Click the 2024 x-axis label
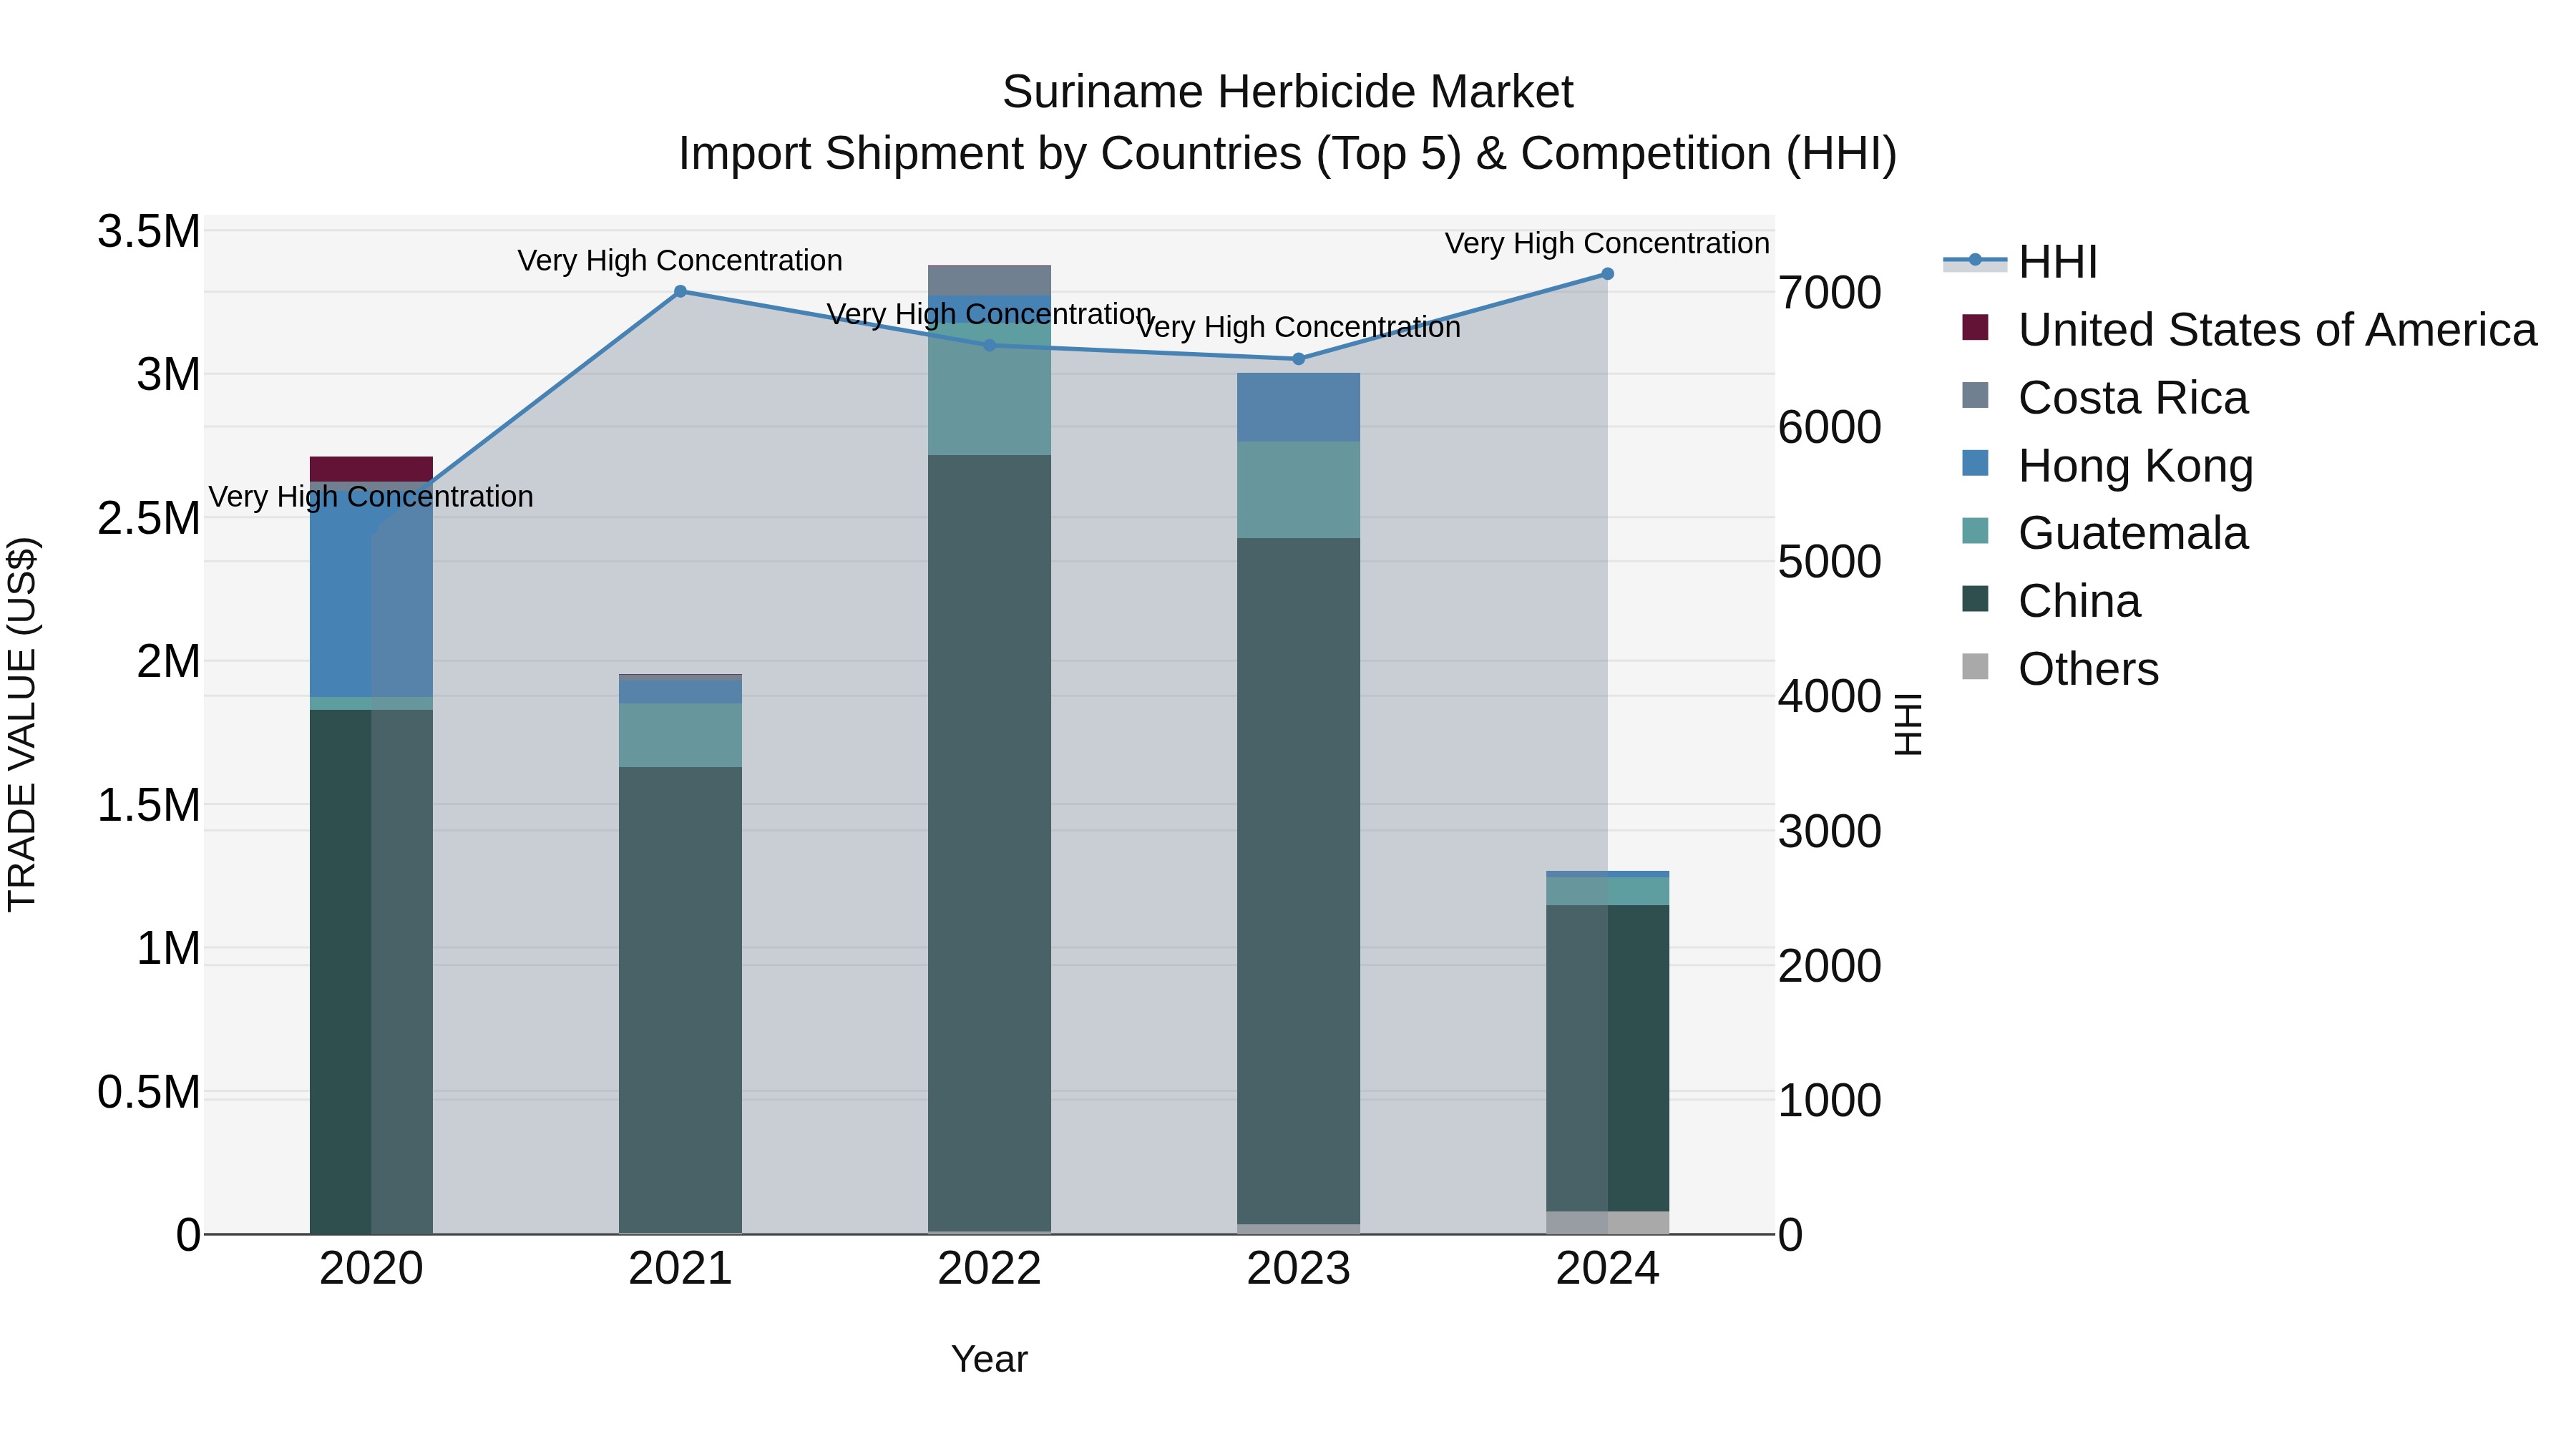The image size is (2576, 1449). coord(1608,1269)
